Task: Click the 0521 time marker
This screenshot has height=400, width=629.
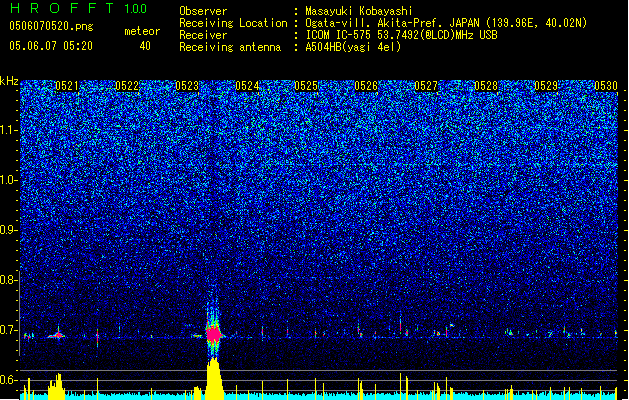Action: click(x=67, y=86)
